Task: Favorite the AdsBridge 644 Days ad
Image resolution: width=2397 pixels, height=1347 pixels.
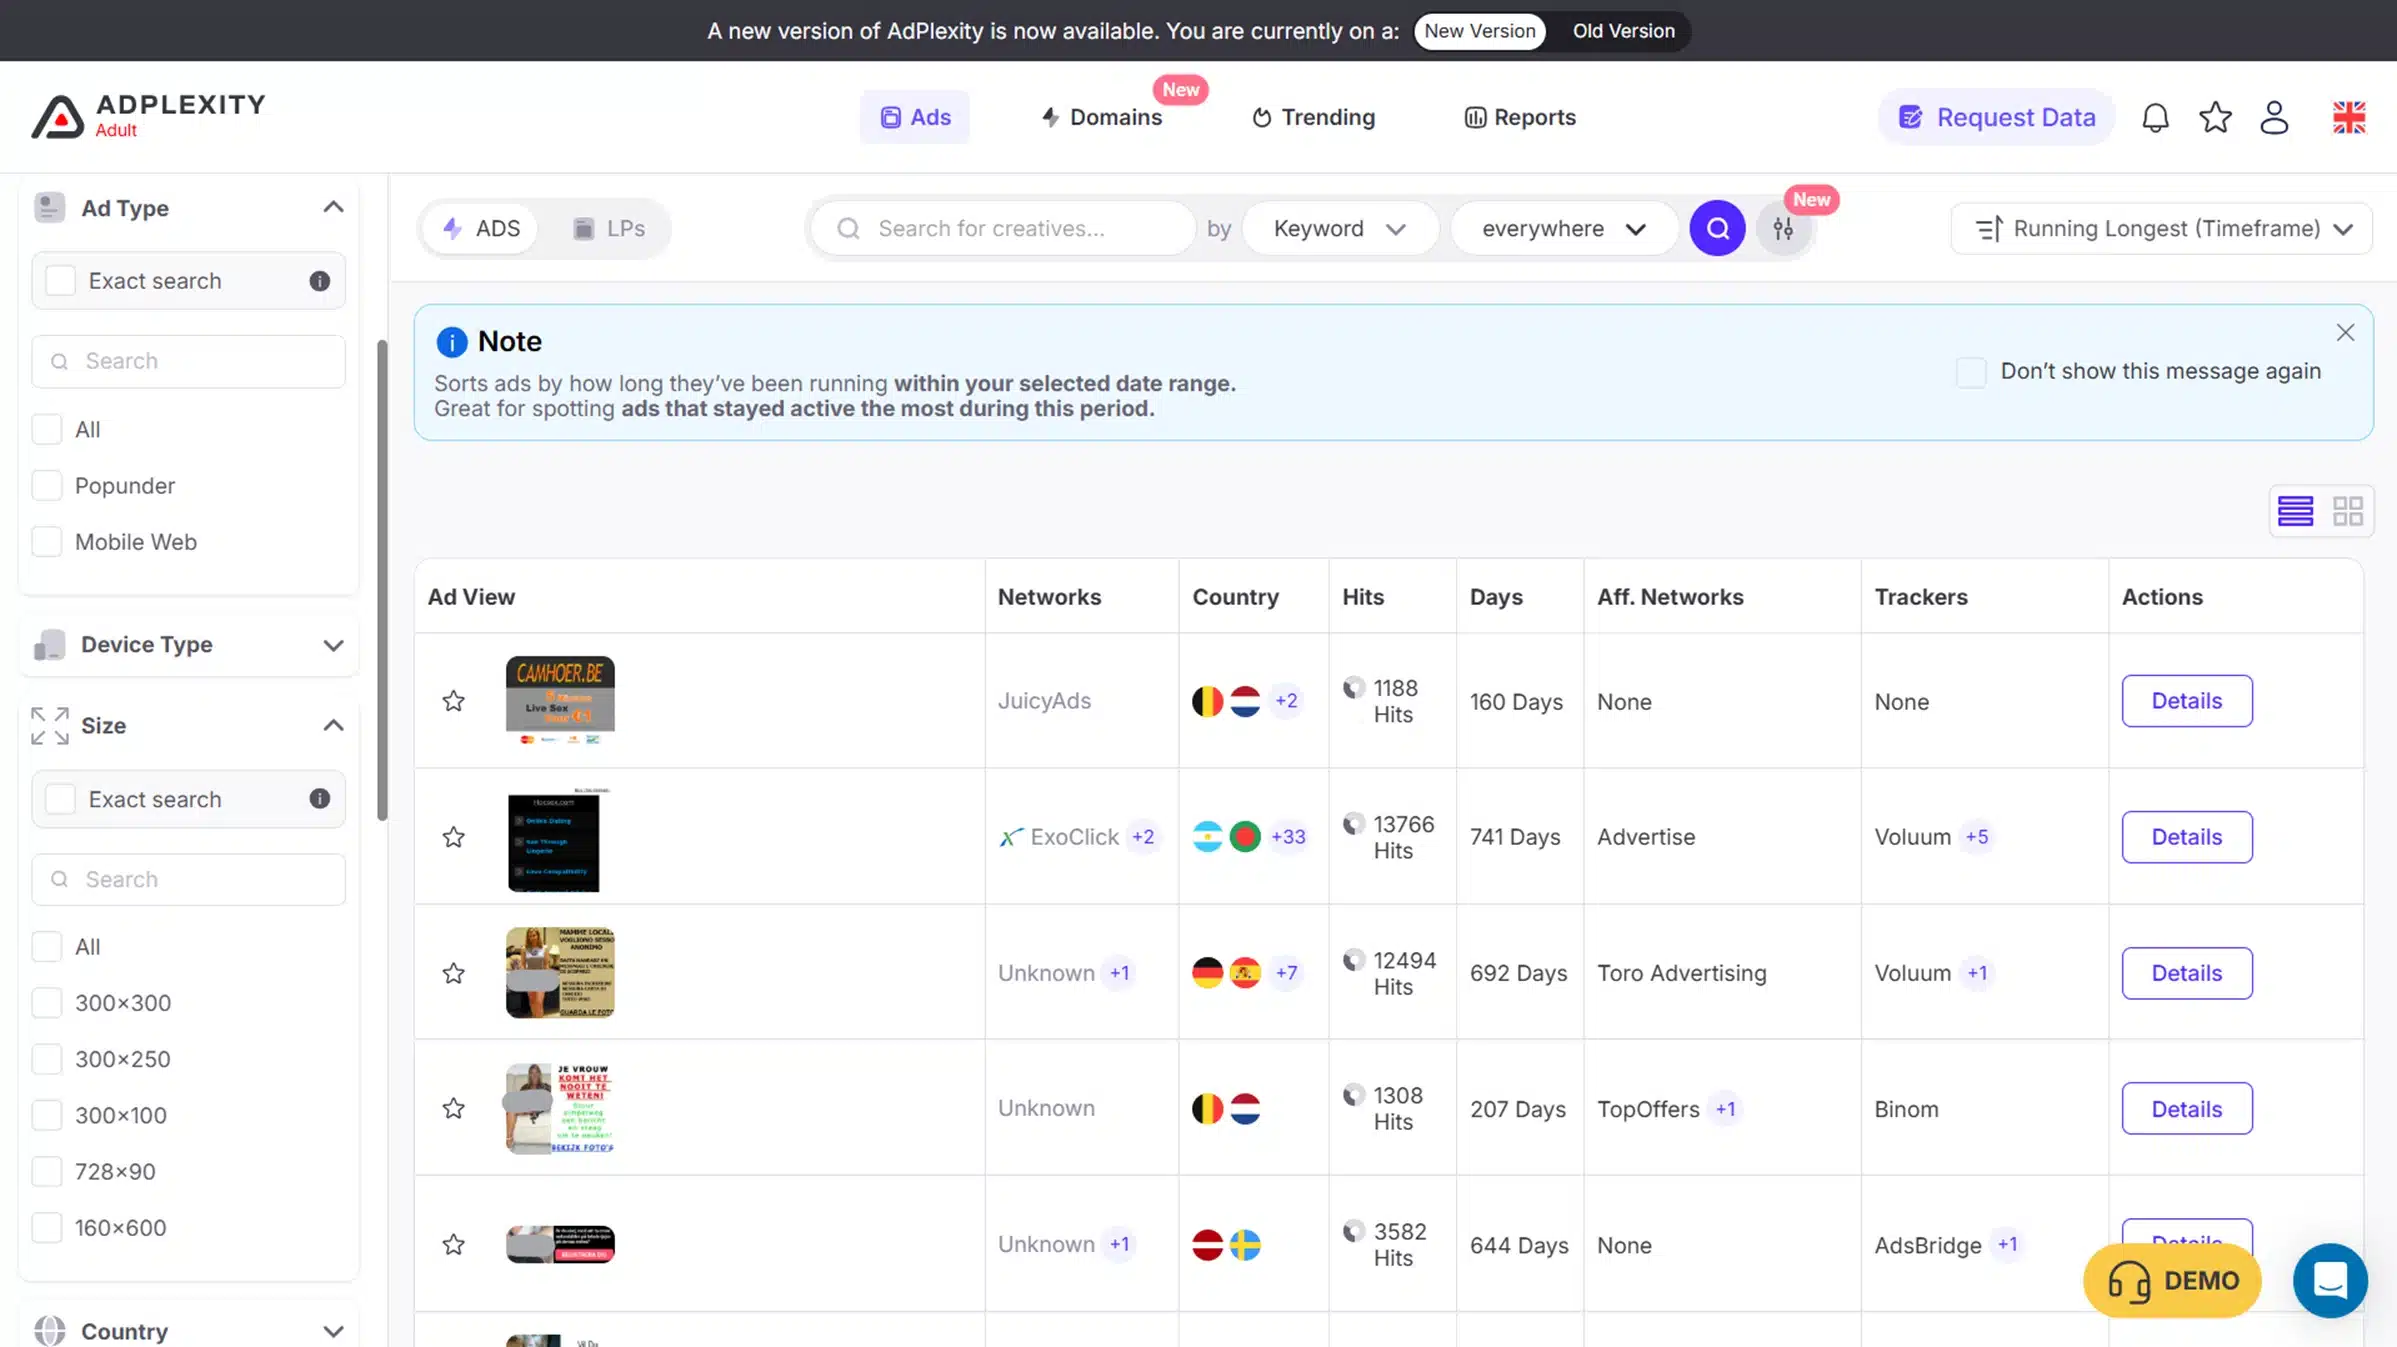Action: click(454, 1244)
